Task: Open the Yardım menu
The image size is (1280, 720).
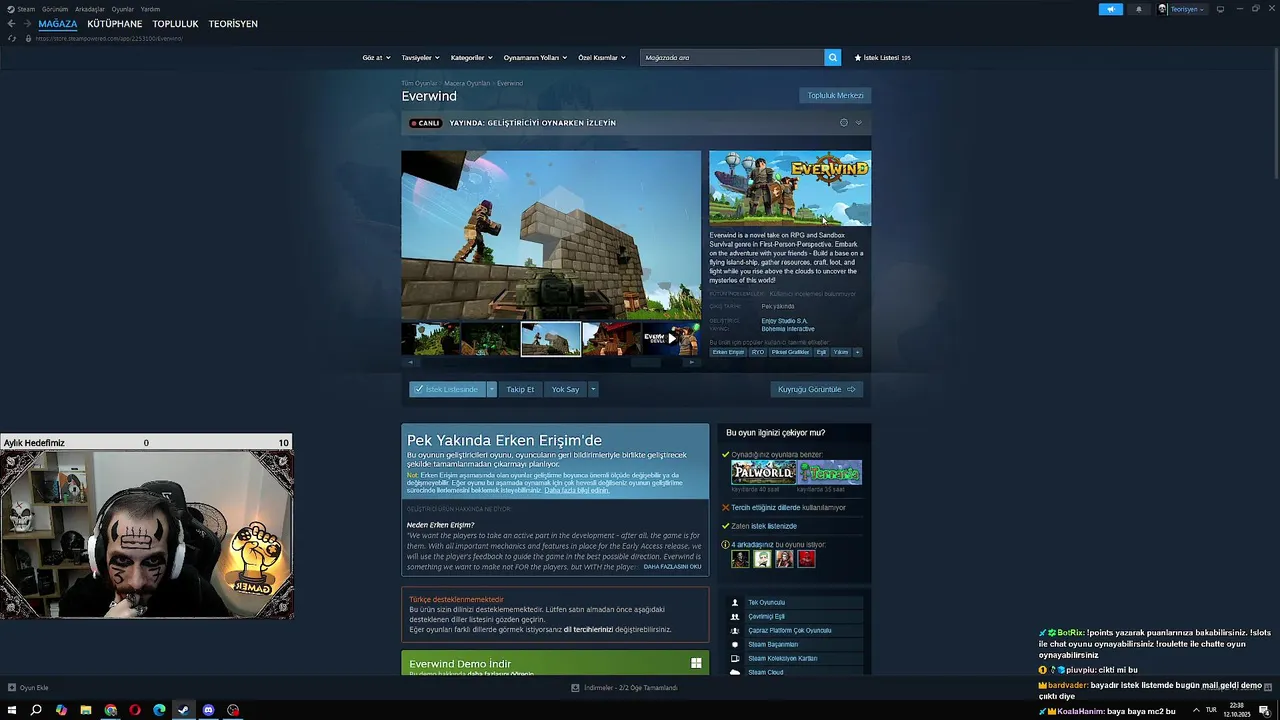Action: click(x=150, y=9)
